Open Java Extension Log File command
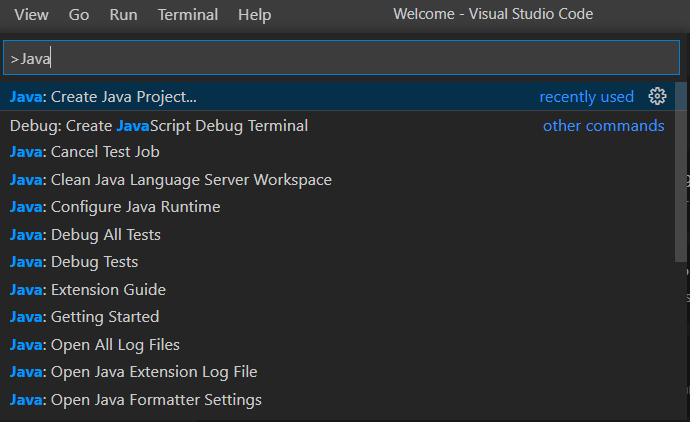The image size is (690, 422). pos(134,372)
